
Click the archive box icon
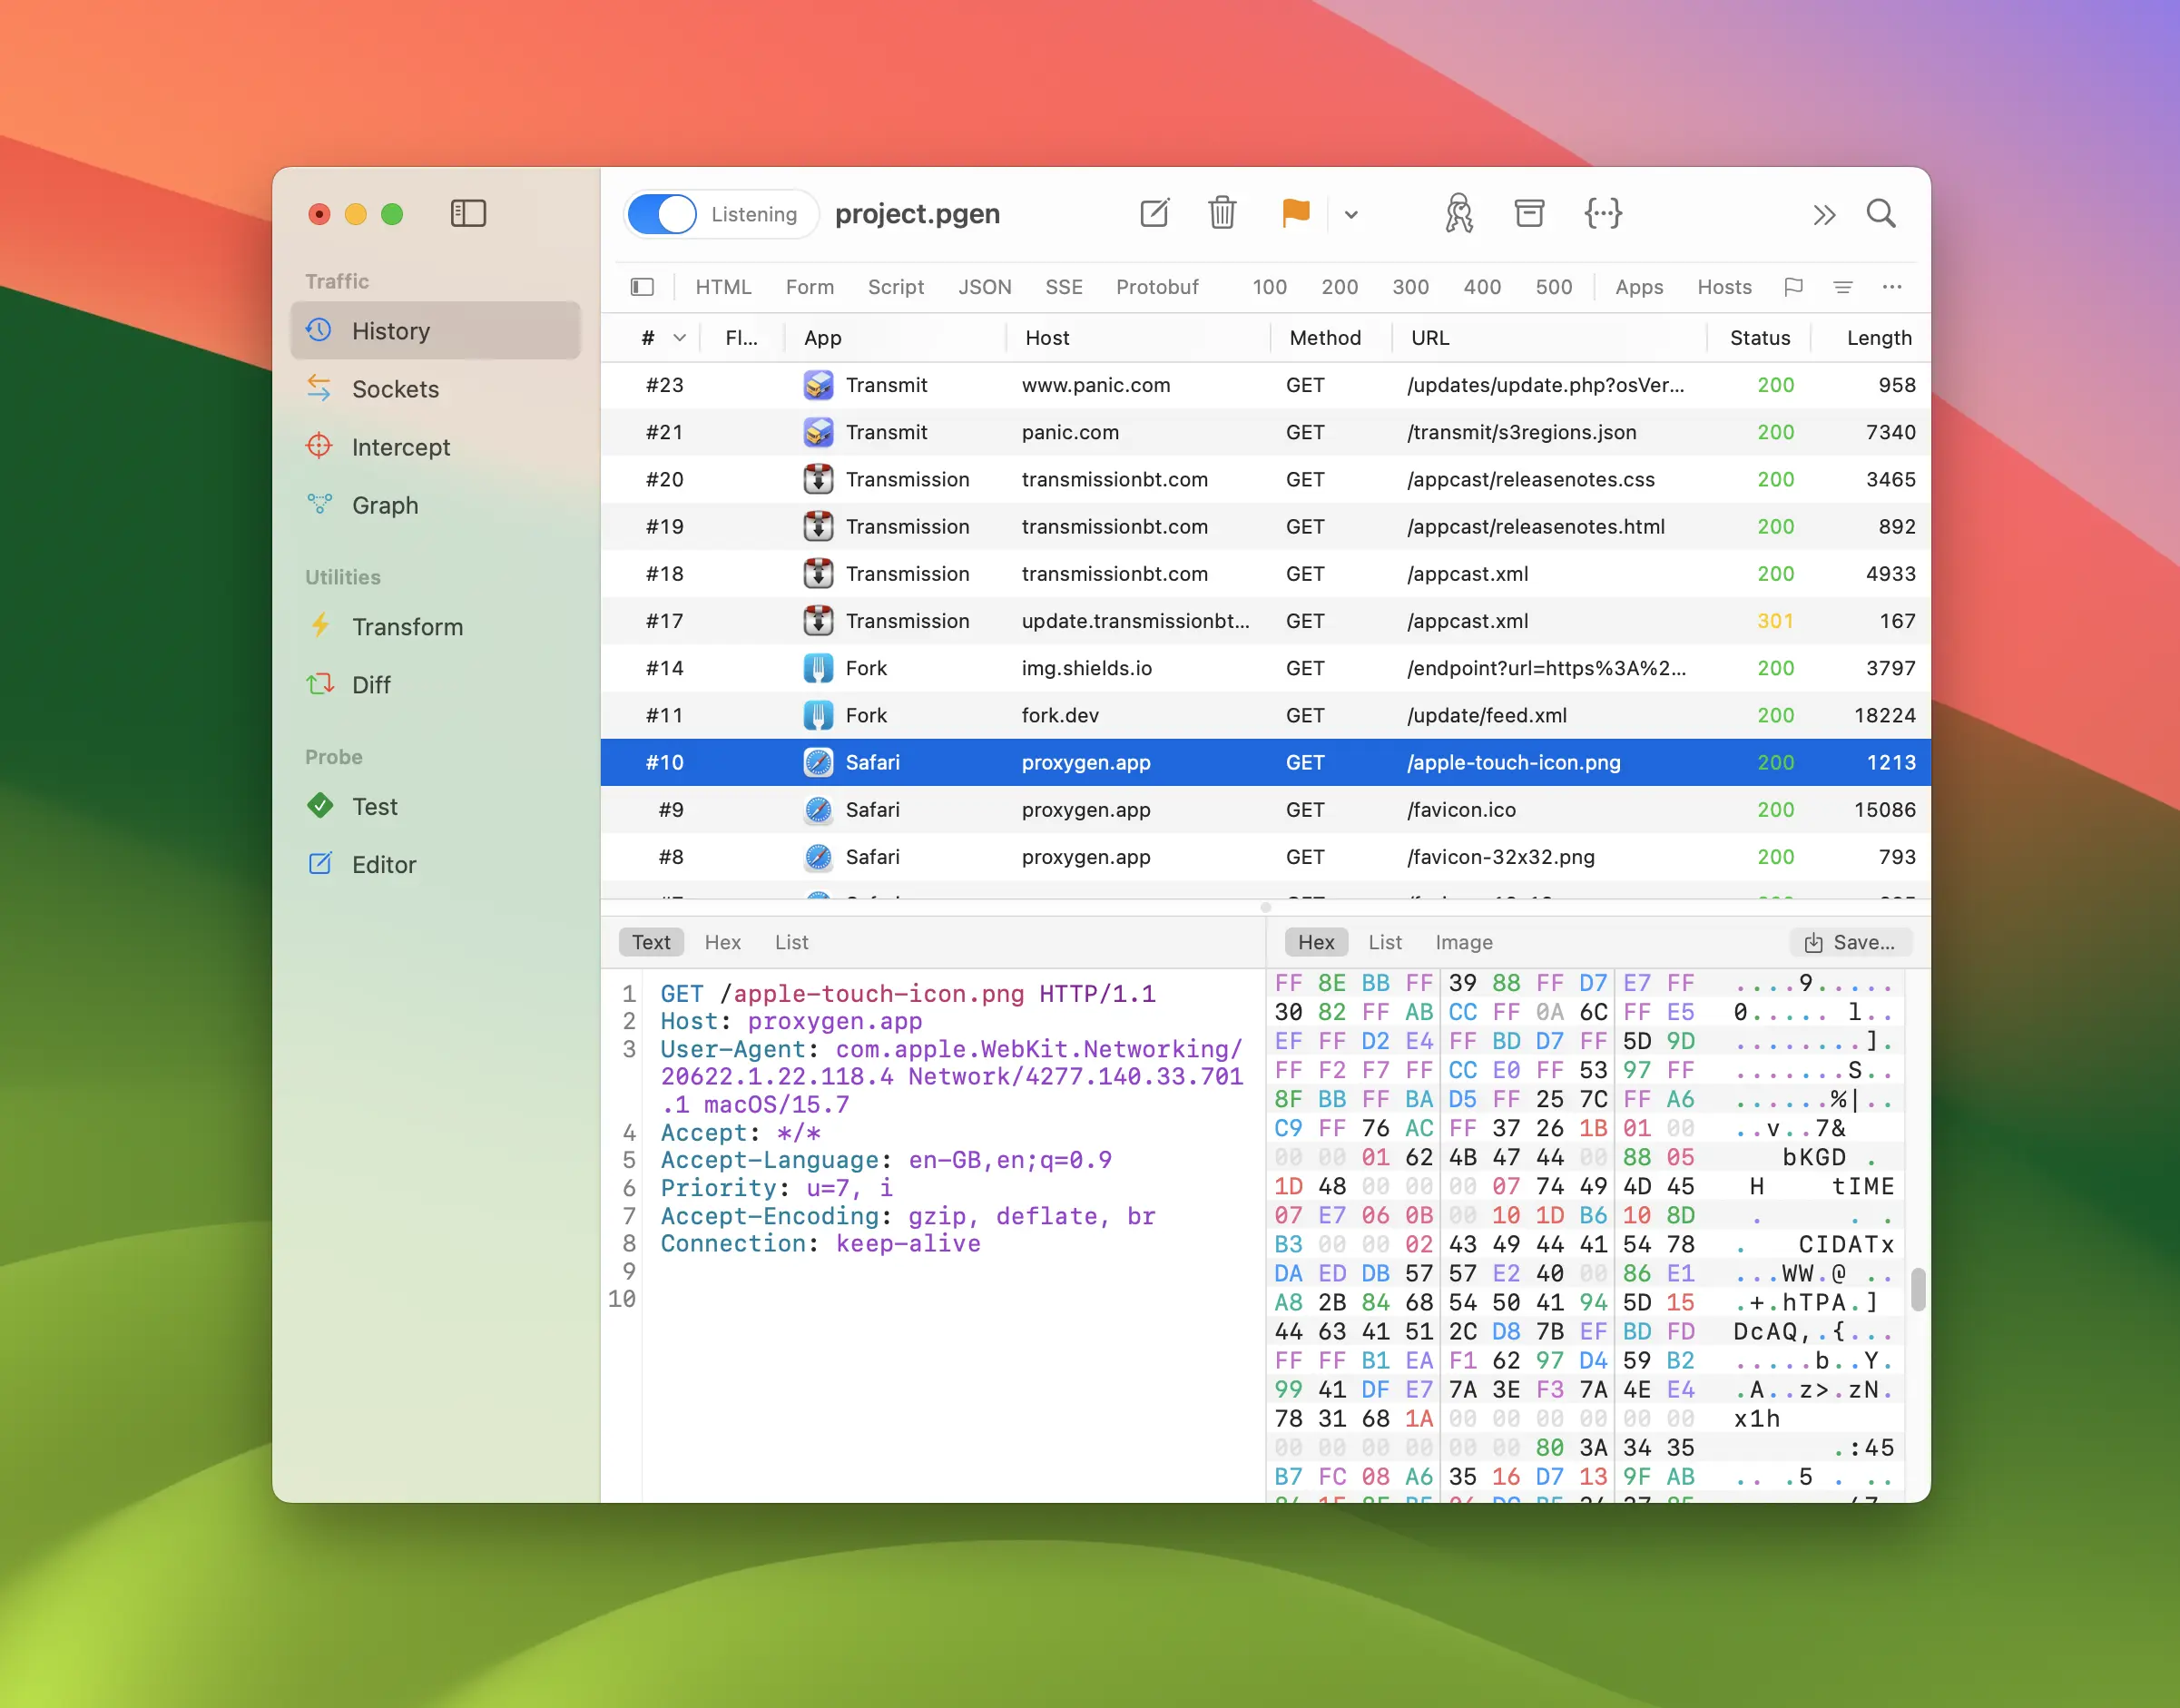1529,213
